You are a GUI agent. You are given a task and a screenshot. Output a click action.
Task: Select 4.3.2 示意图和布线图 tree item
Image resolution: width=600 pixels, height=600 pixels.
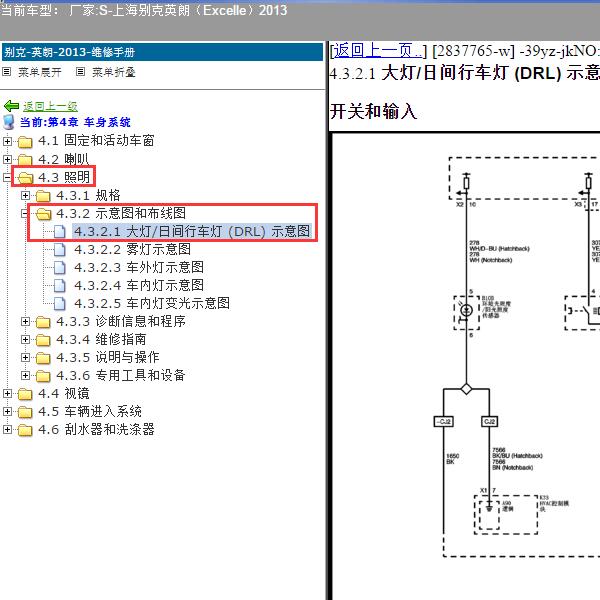point(121,213)
